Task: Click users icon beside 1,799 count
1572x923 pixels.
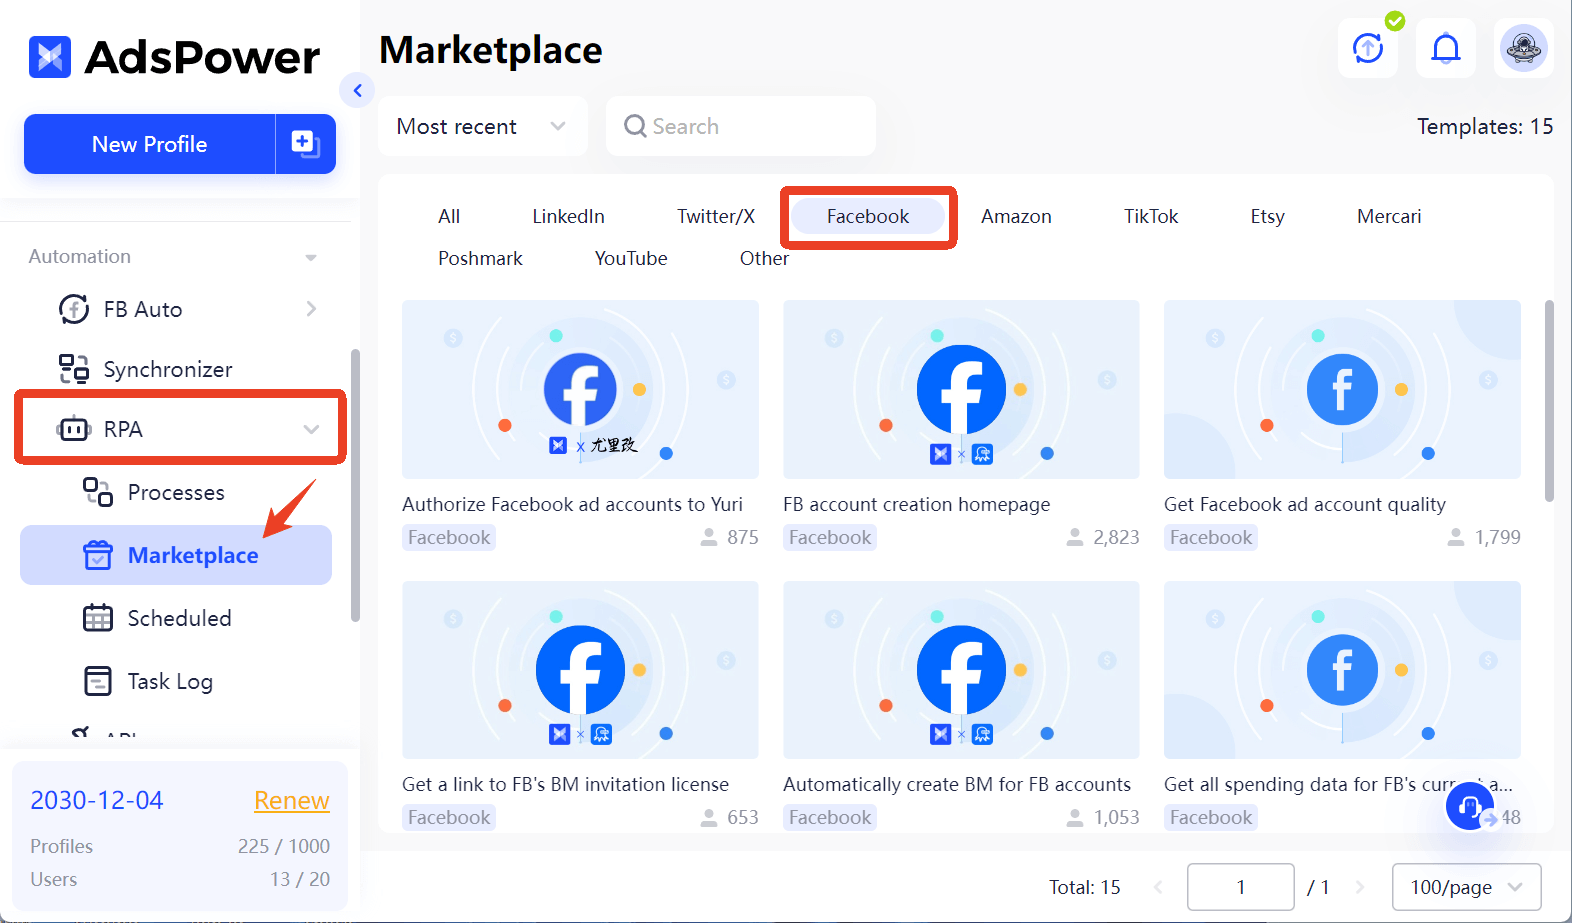Action: click(x=1456, y=537)
